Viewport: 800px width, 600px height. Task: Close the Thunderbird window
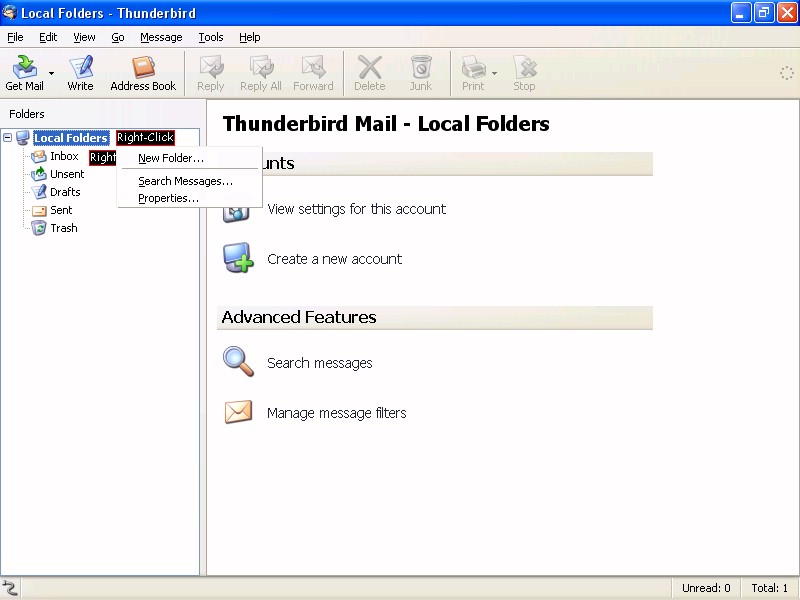[x=787, y=13]
